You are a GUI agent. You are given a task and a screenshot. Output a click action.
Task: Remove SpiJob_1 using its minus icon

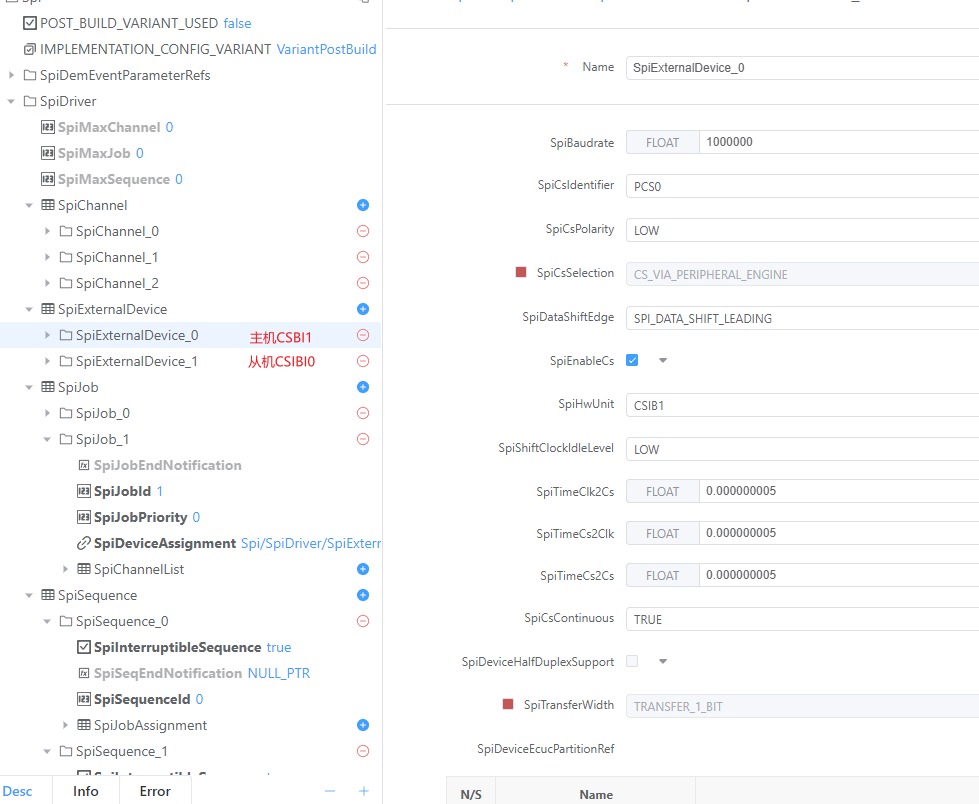point(363,439)
